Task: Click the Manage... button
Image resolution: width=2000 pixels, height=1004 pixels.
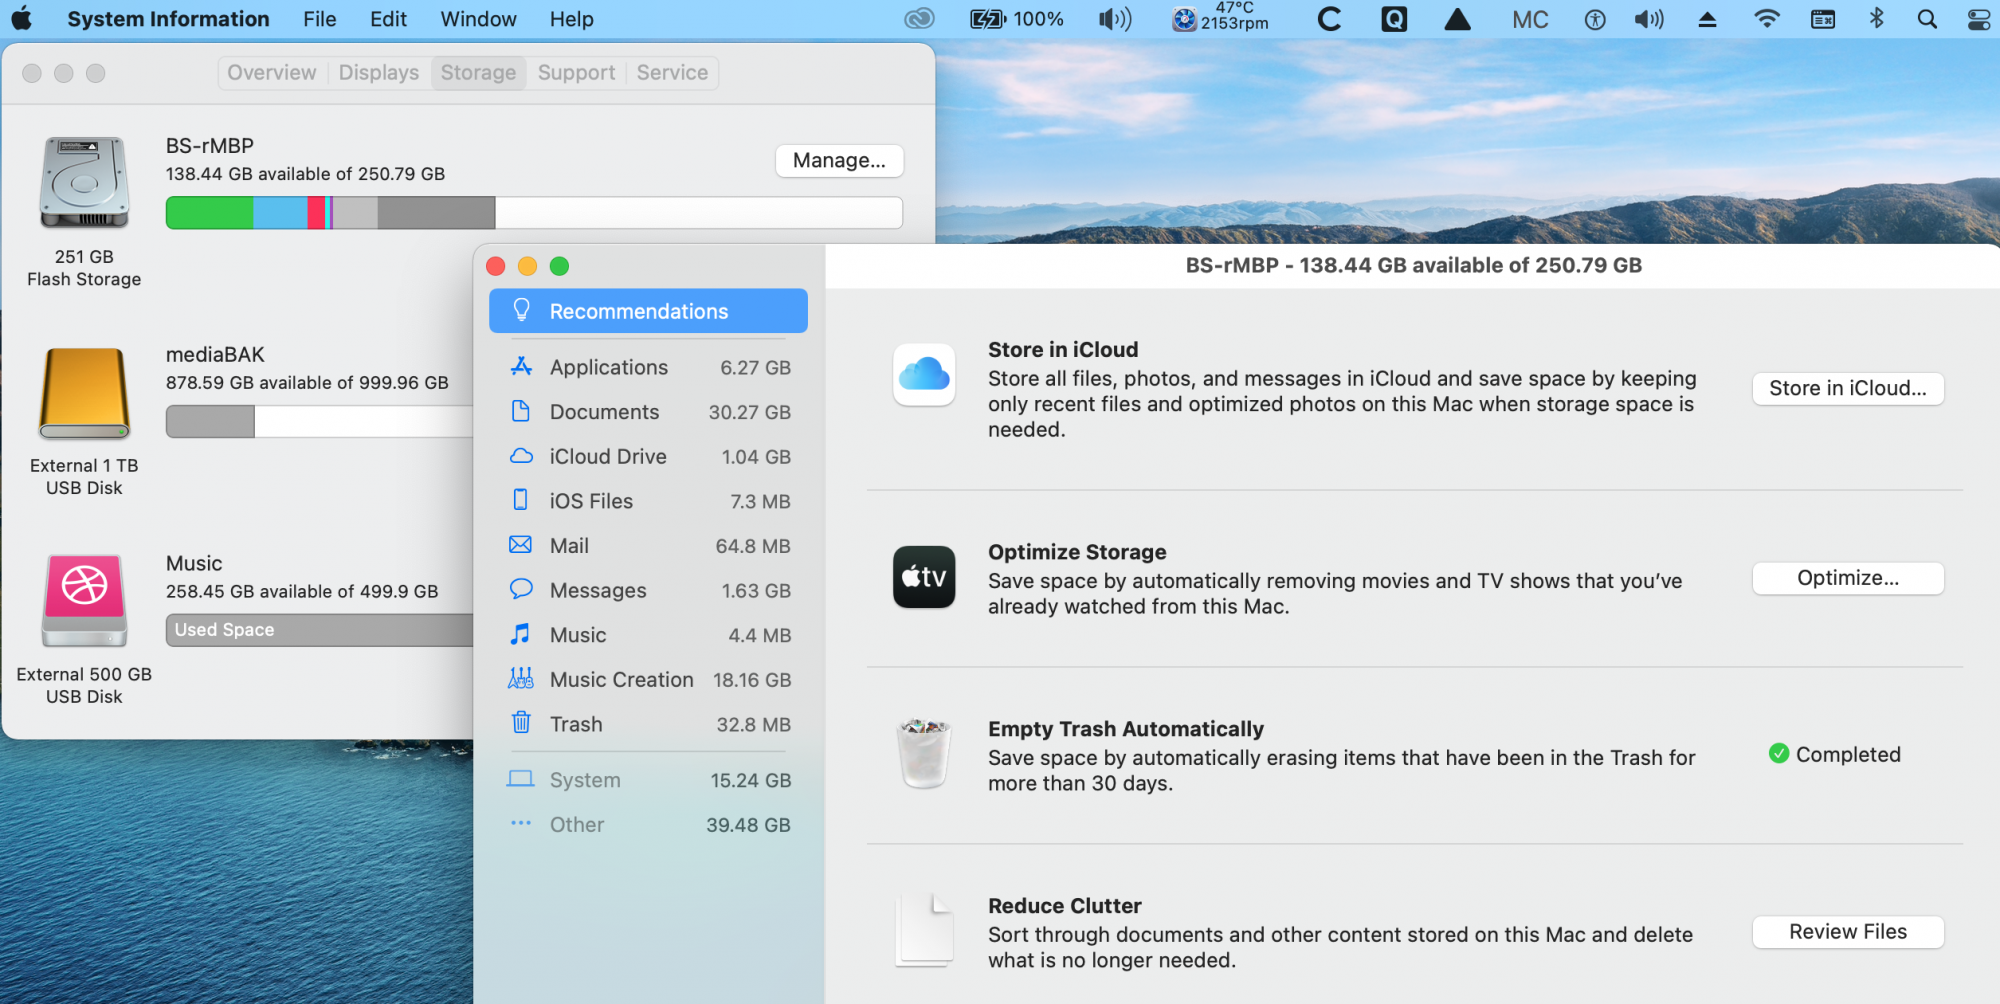Action: click(839, 160)
